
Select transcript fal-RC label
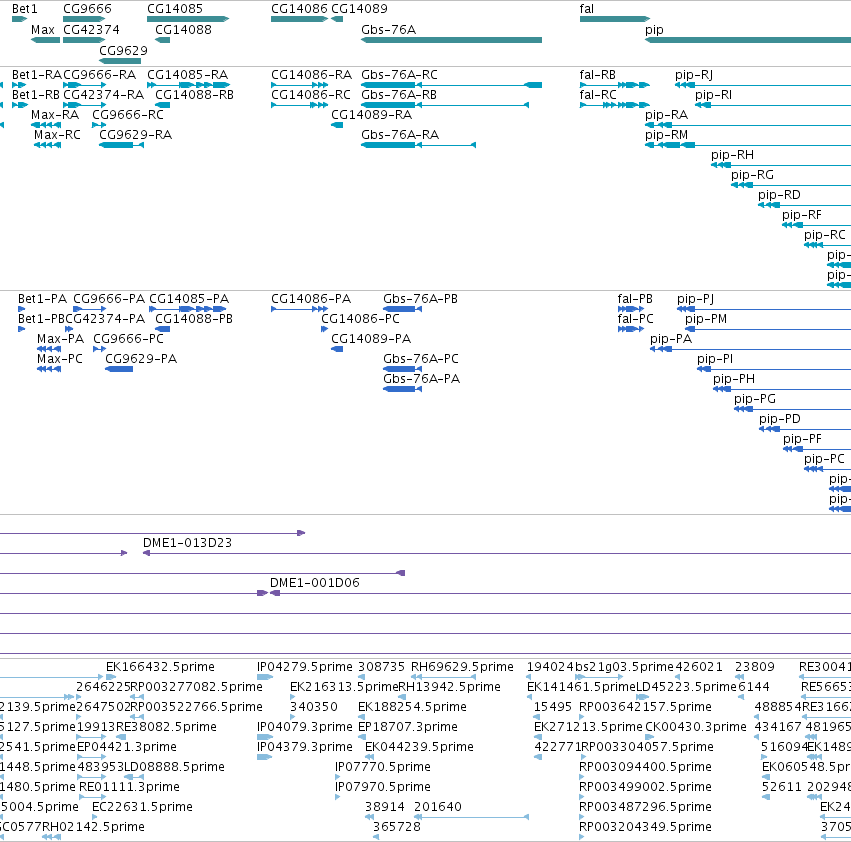[598, 95]
